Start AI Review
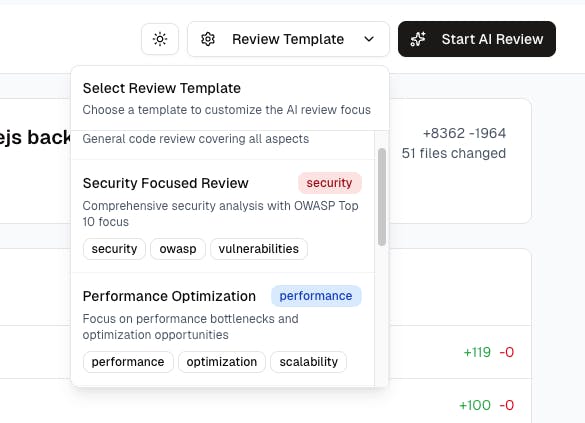Screen dimensions: 585x423 (x=477, y=39)
